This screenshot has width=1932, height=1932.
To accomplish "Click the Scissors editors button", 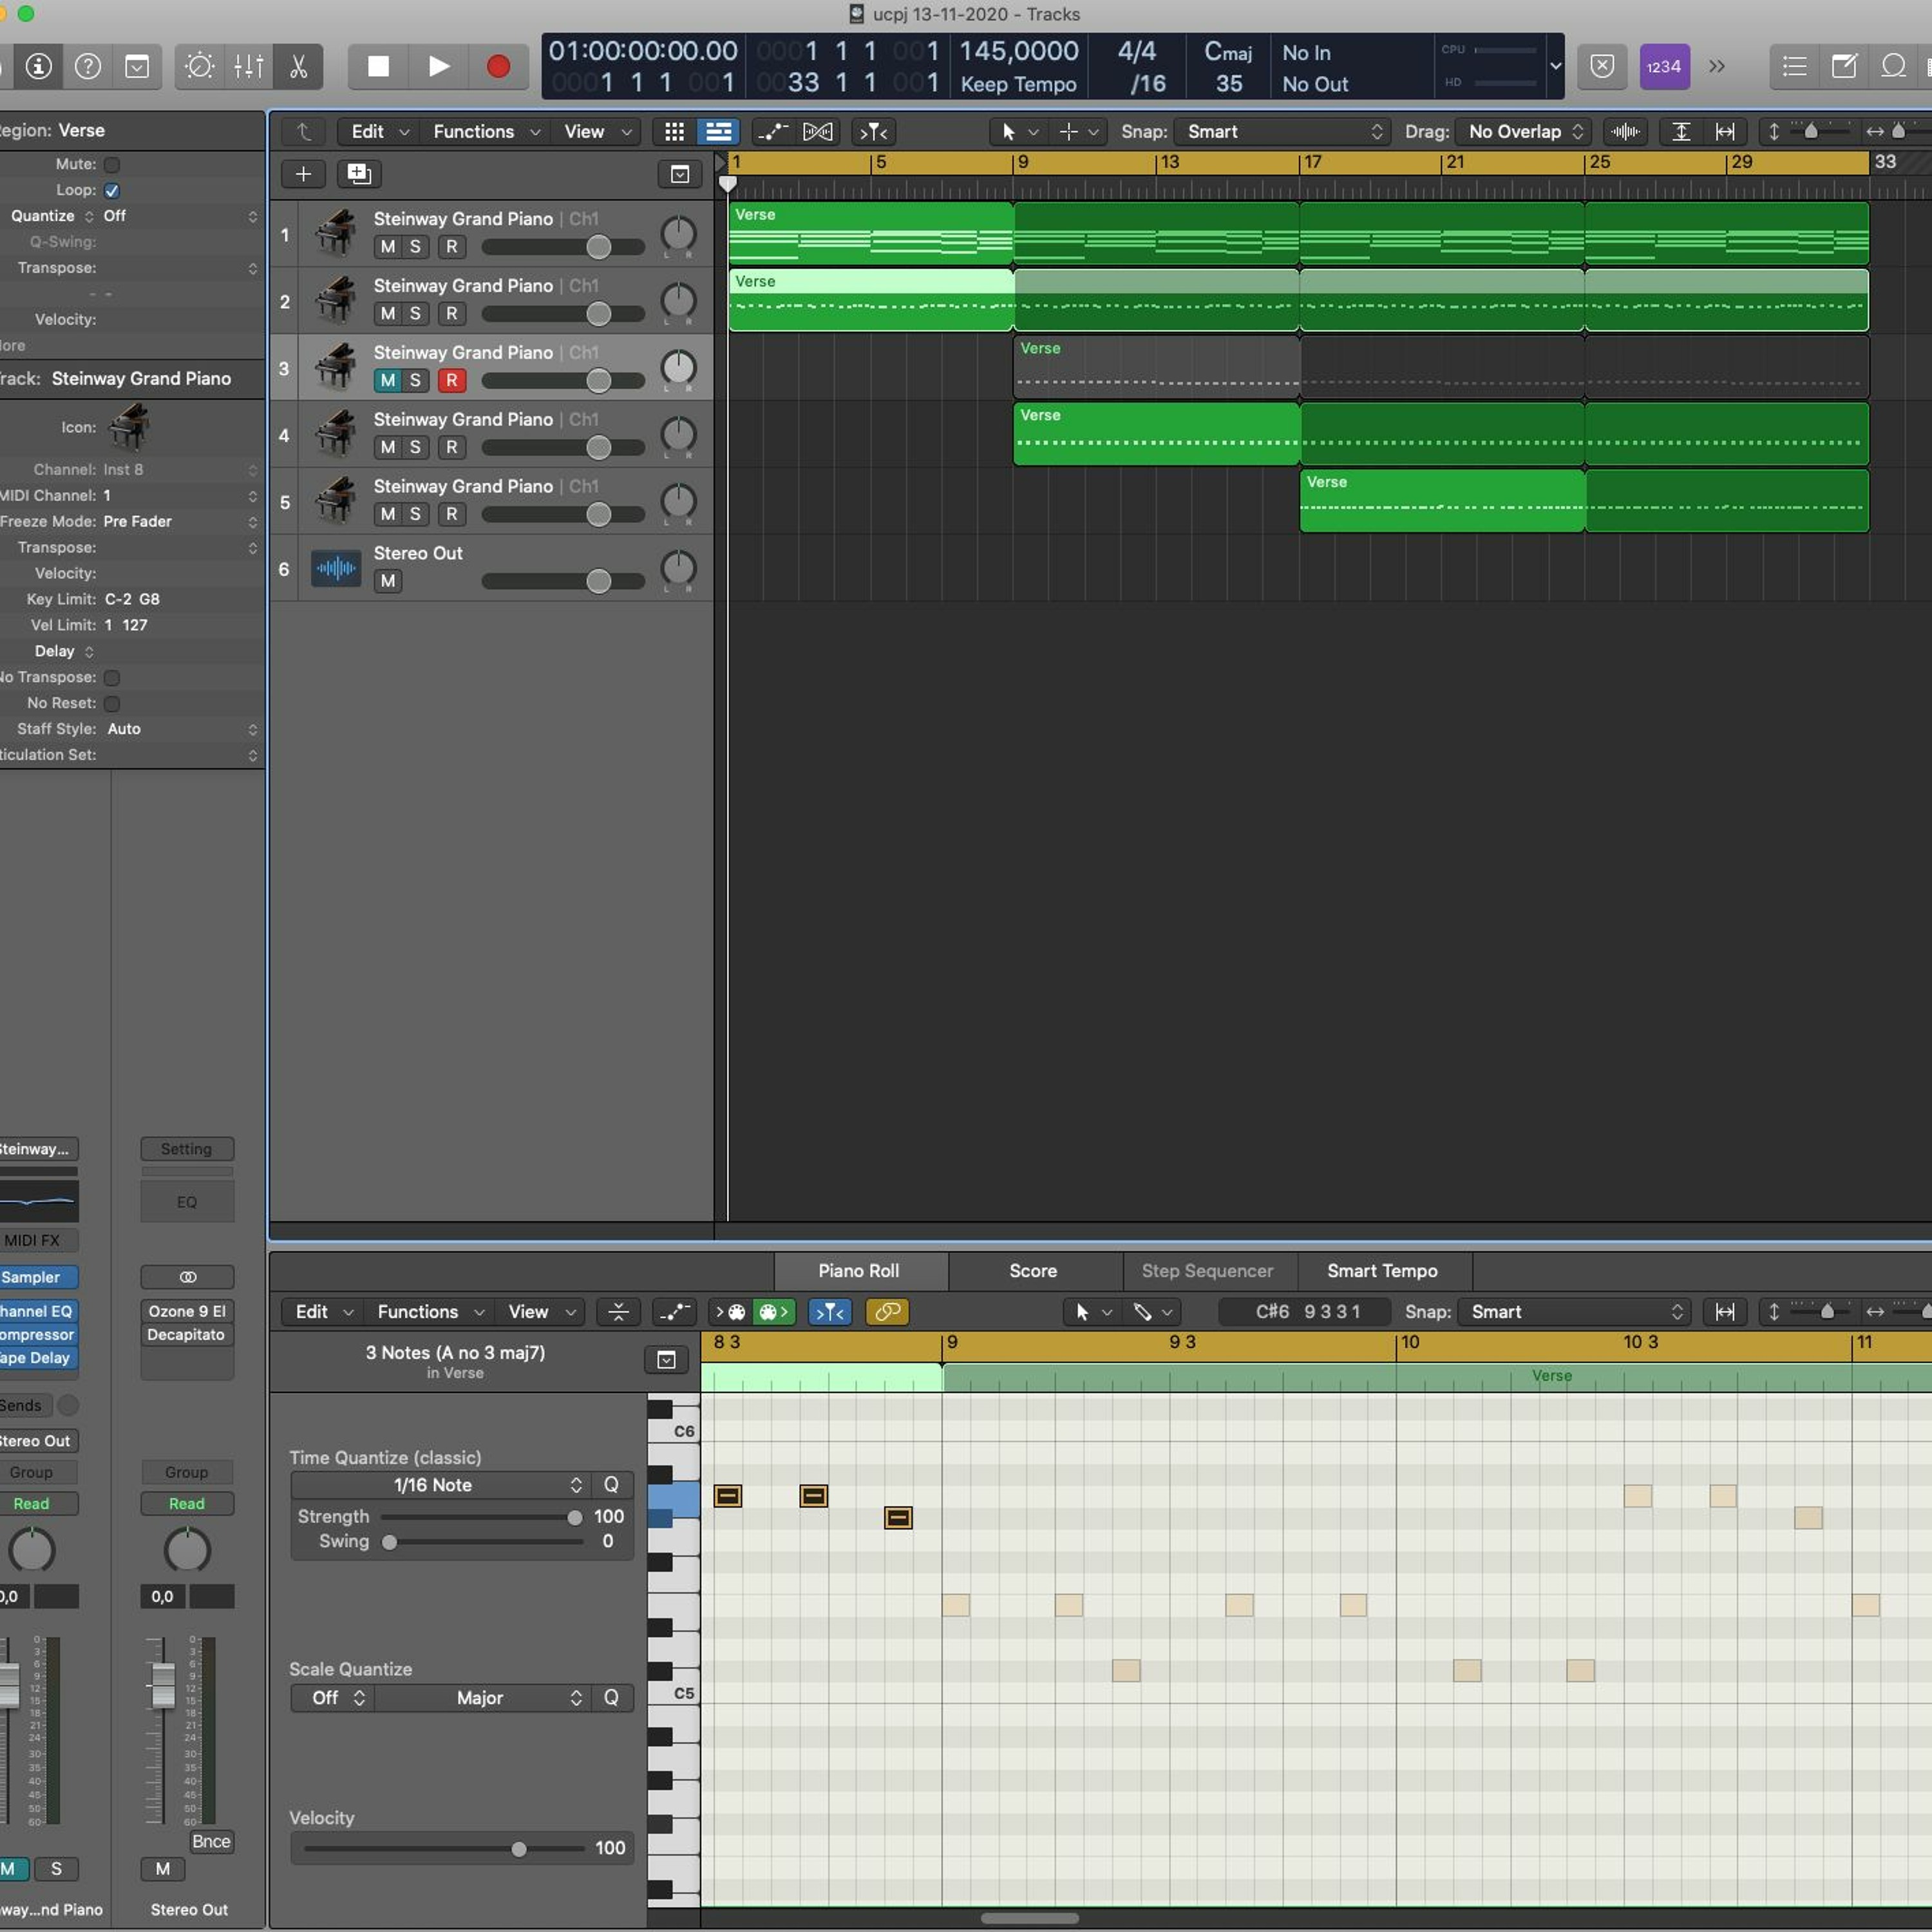I will tap(298, 67).
